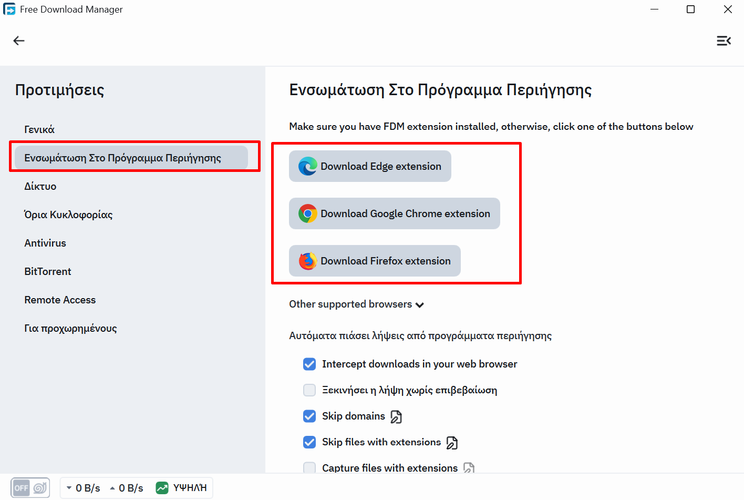
Task: Open the hamburger menu icon at top right
Action: [724, 41]
